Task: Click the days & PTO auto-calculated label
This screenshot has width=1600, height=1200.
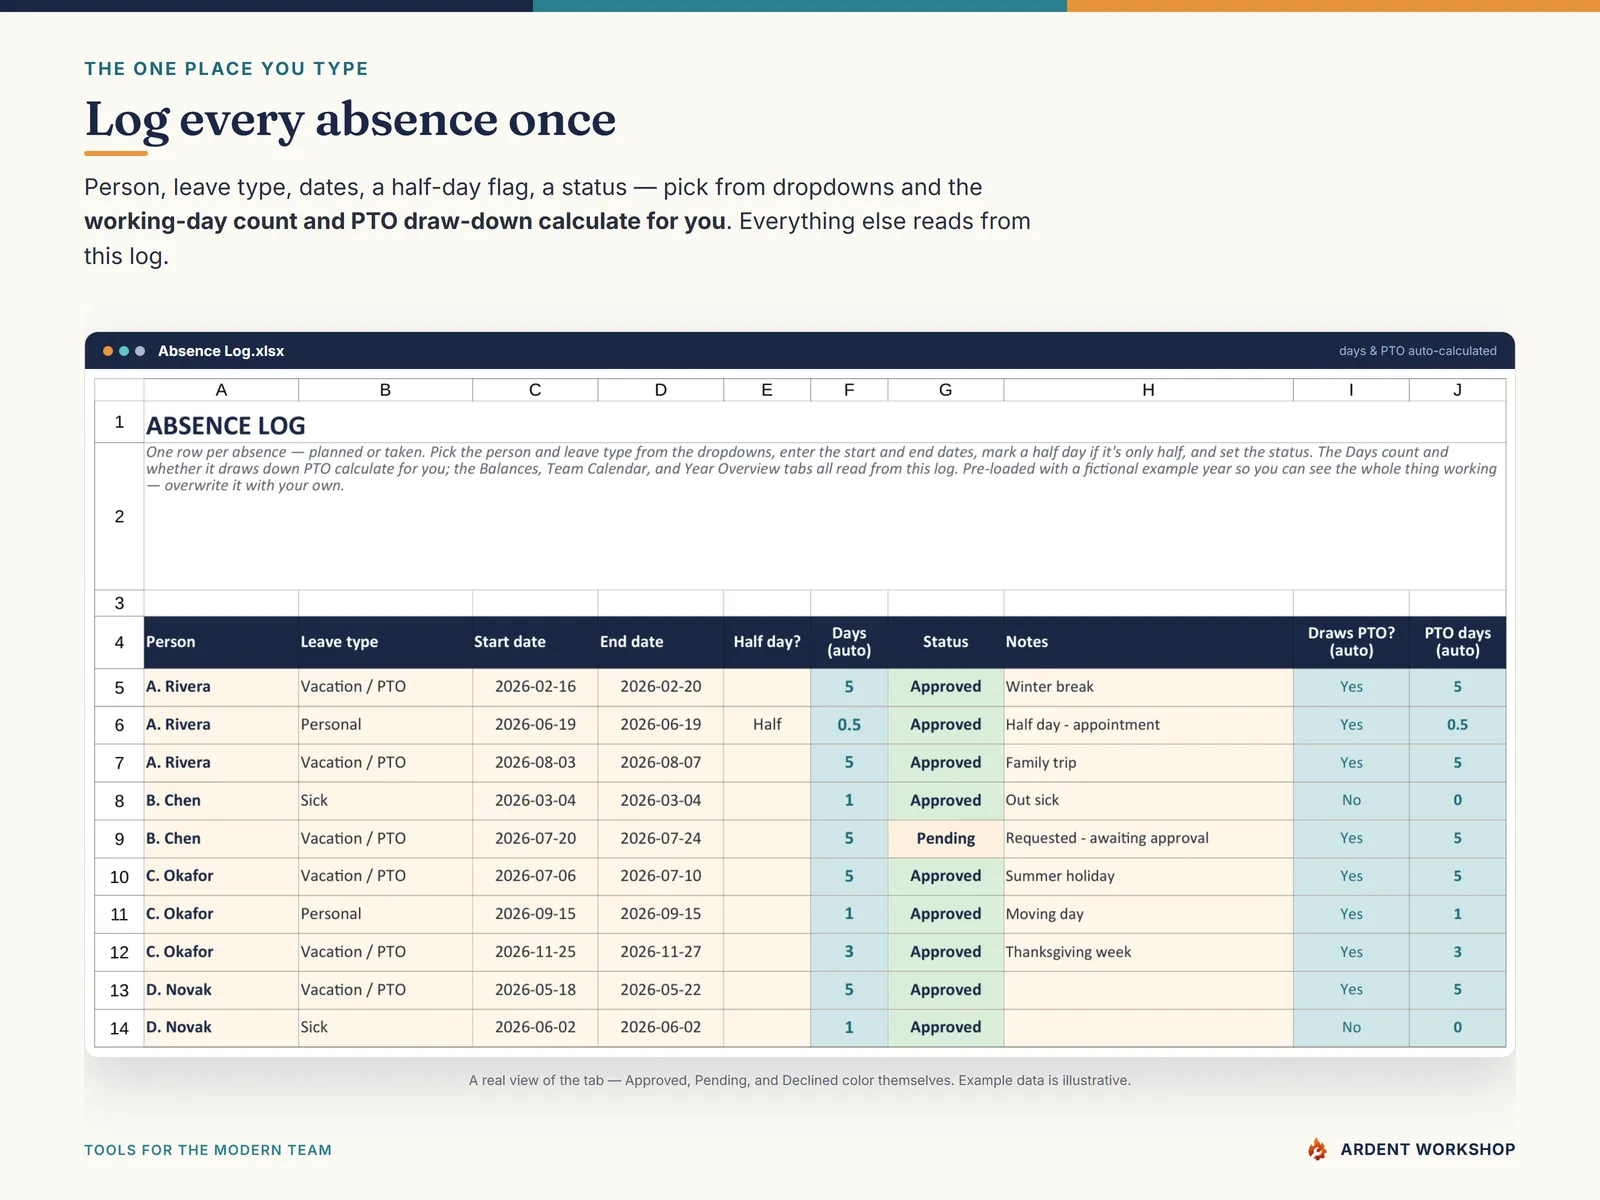Action: pyautogui.click(x=1418, y=351)
